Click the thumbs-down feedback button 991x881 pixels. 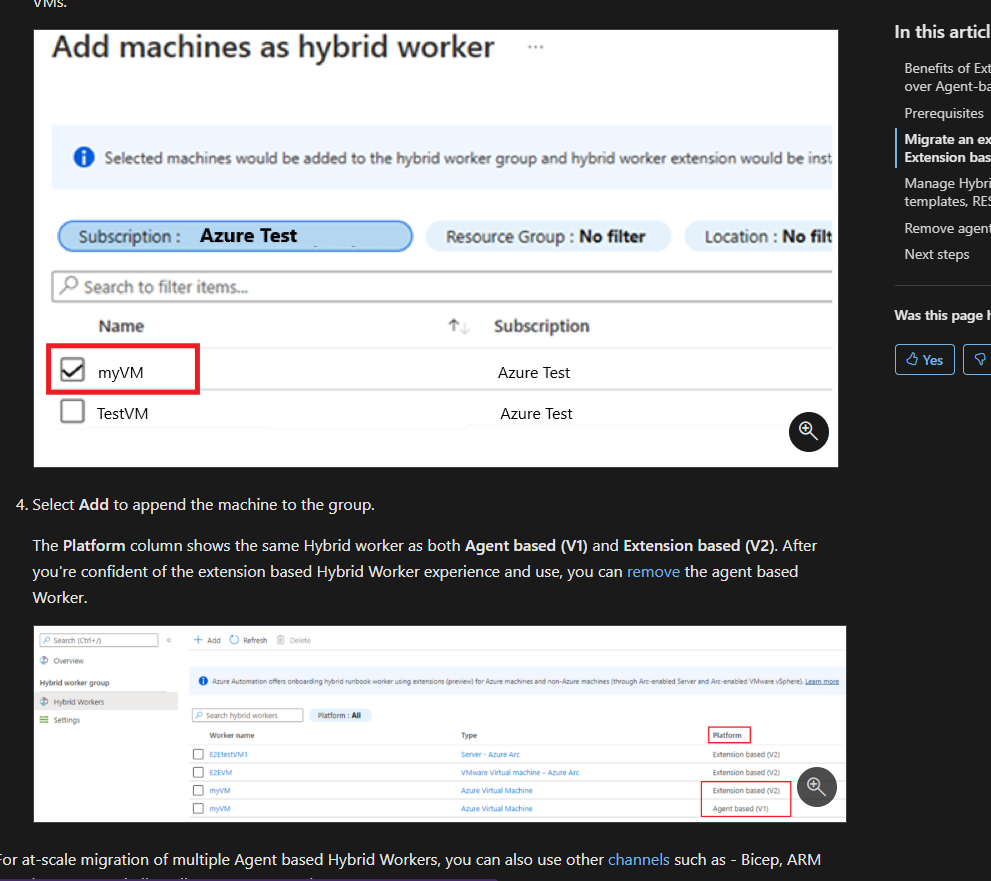[x=978, y=359]
